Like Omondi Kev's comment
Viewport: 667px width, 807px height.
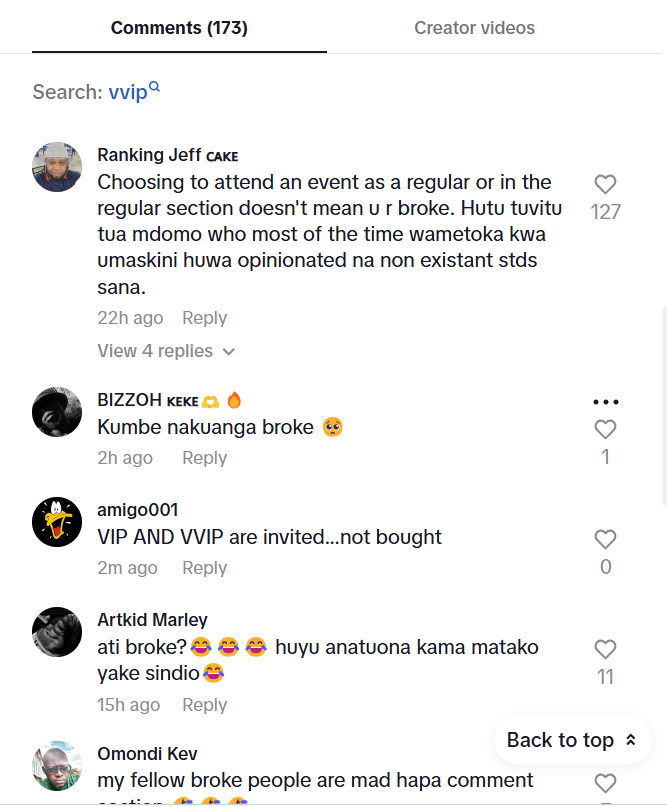pyautogui.click(x=605, y=783)
